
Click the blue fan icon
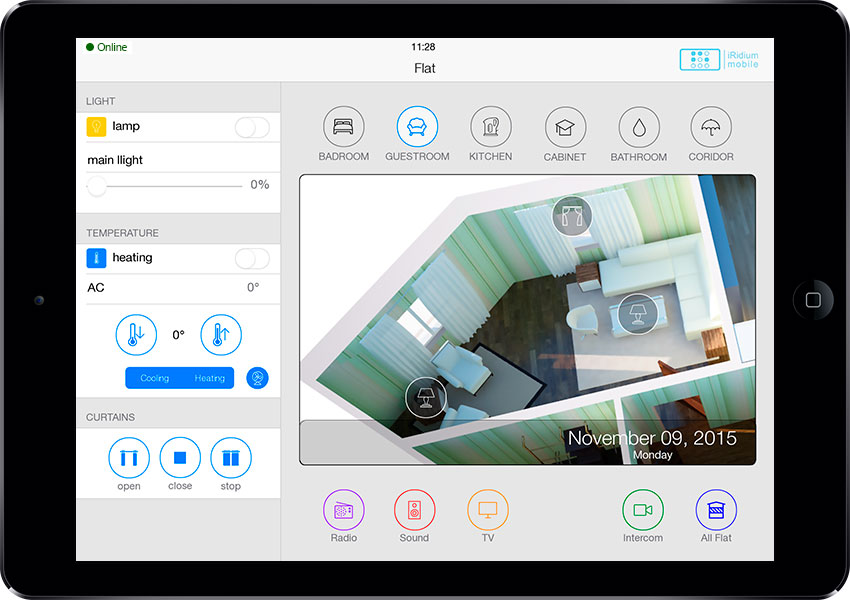pyautogui.click(x=257, y=378)
